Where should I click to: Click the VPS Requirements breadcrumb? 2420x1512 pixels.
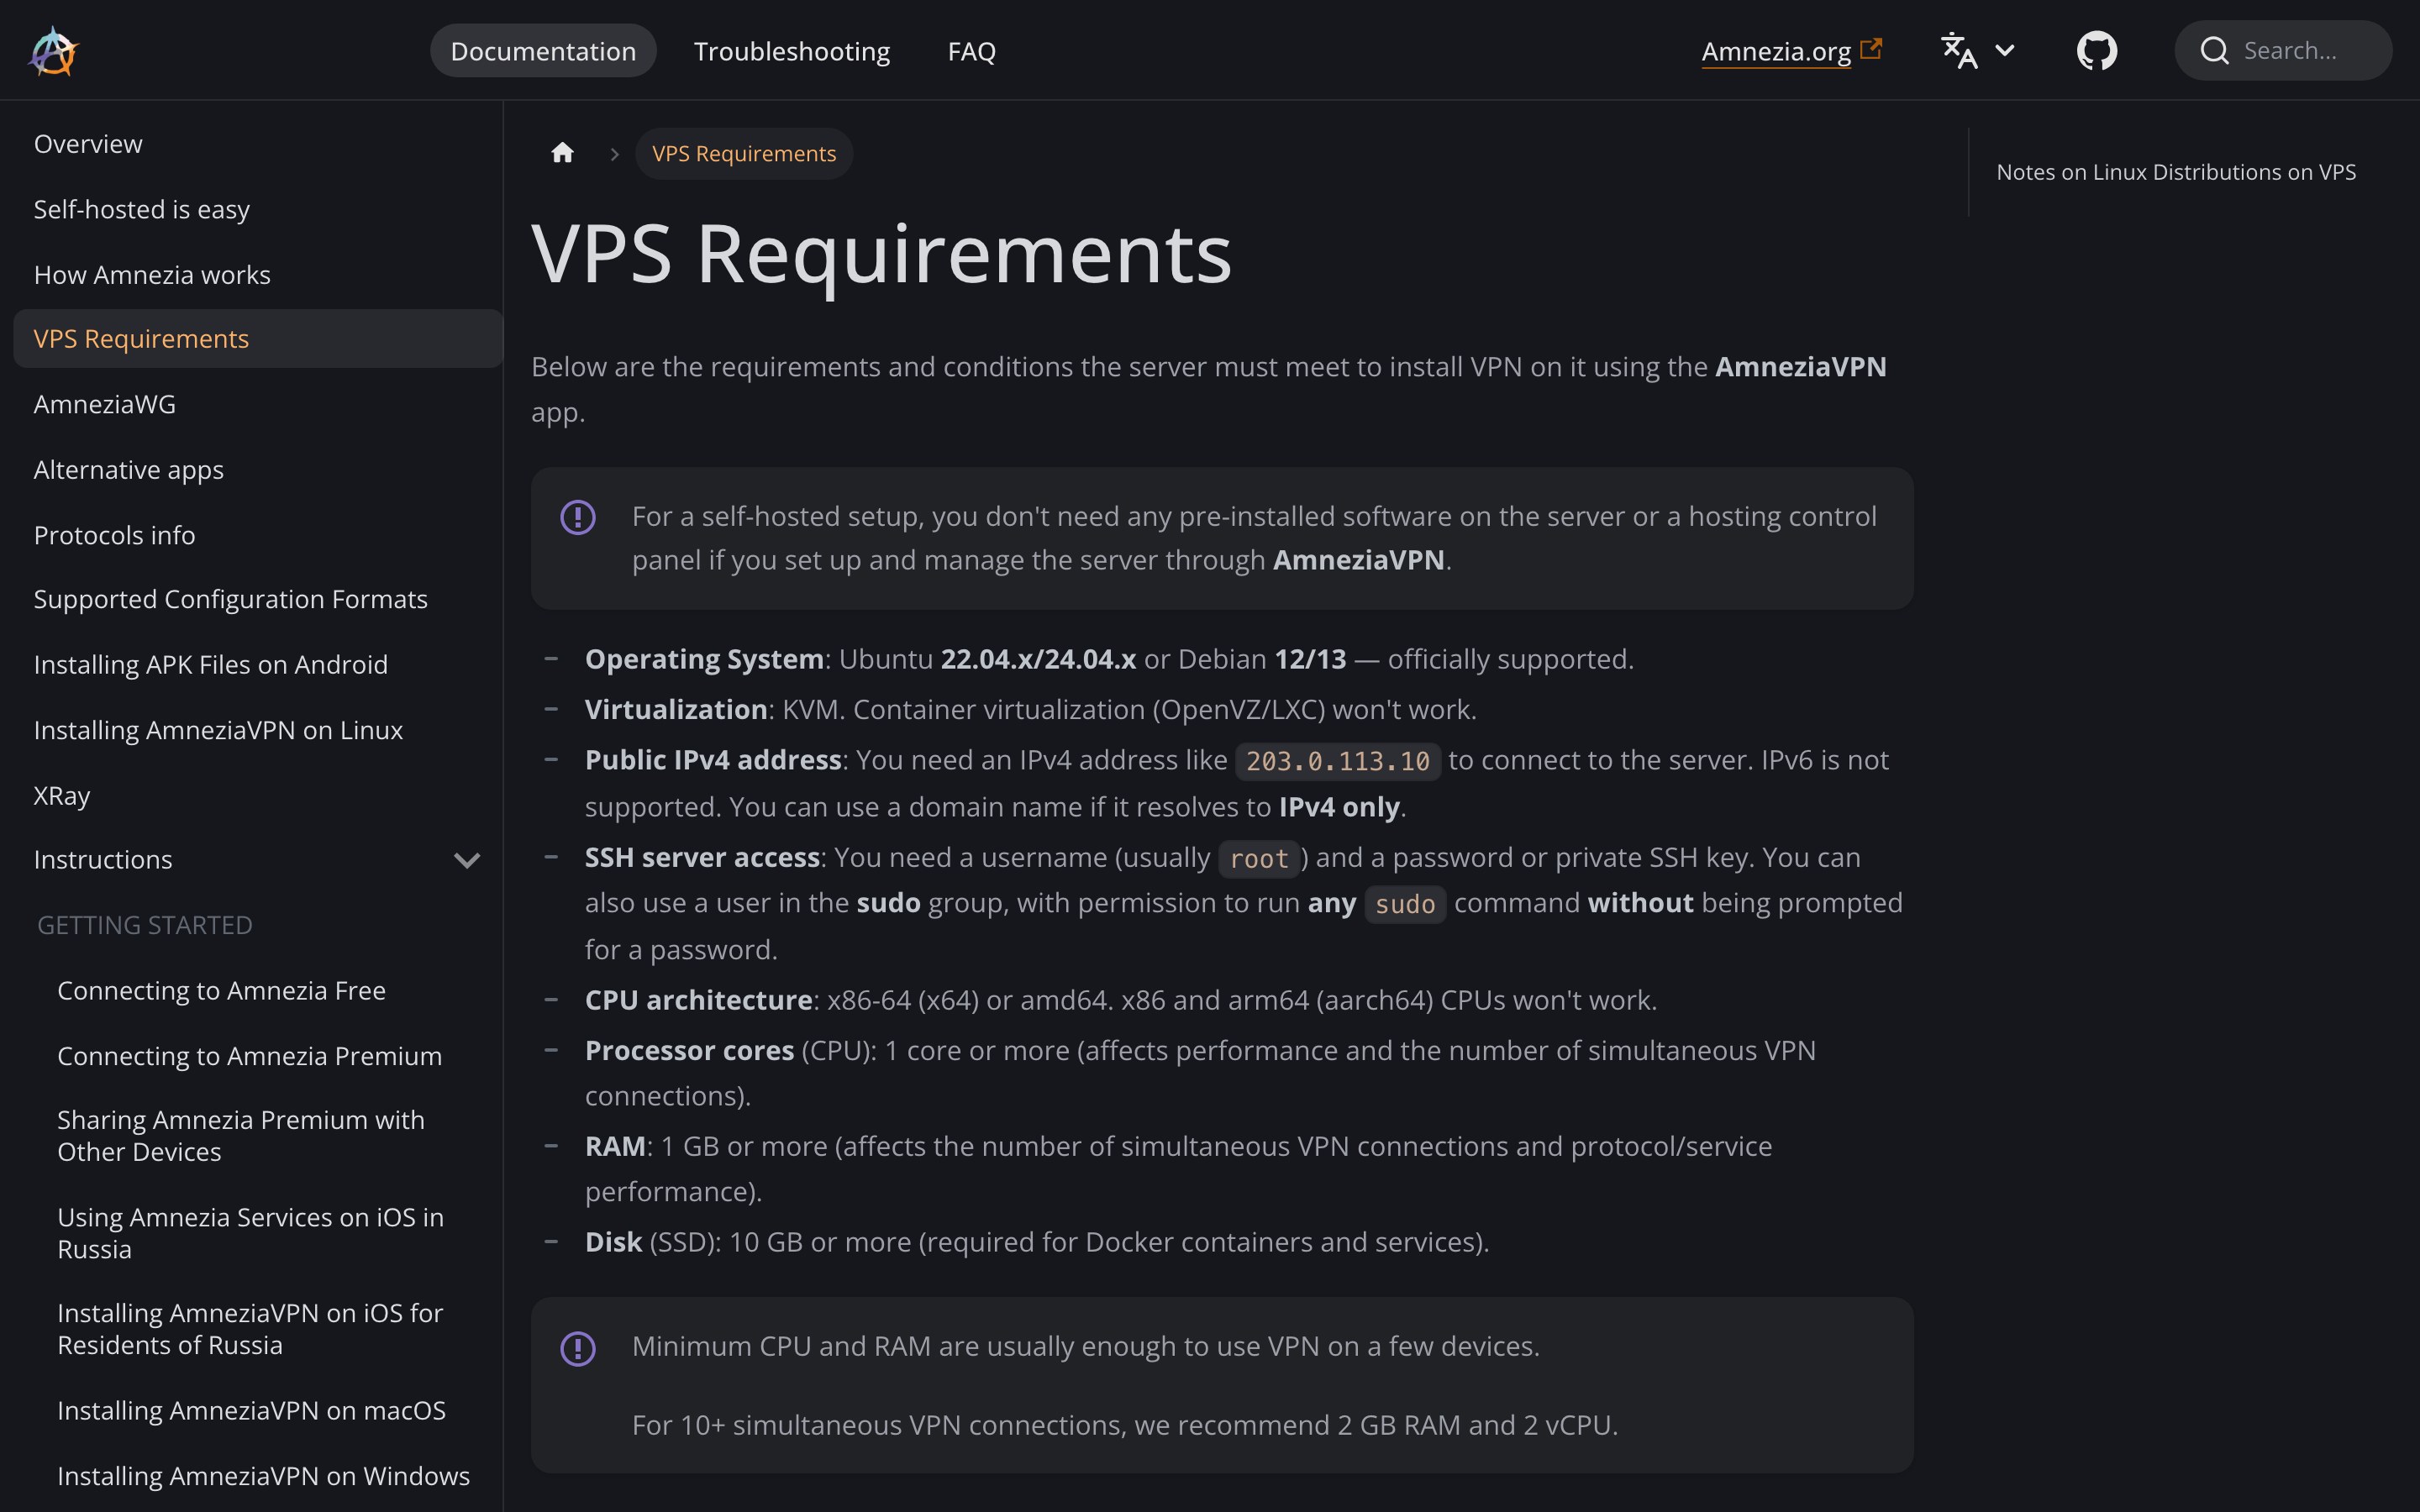[x=744, y=154]
